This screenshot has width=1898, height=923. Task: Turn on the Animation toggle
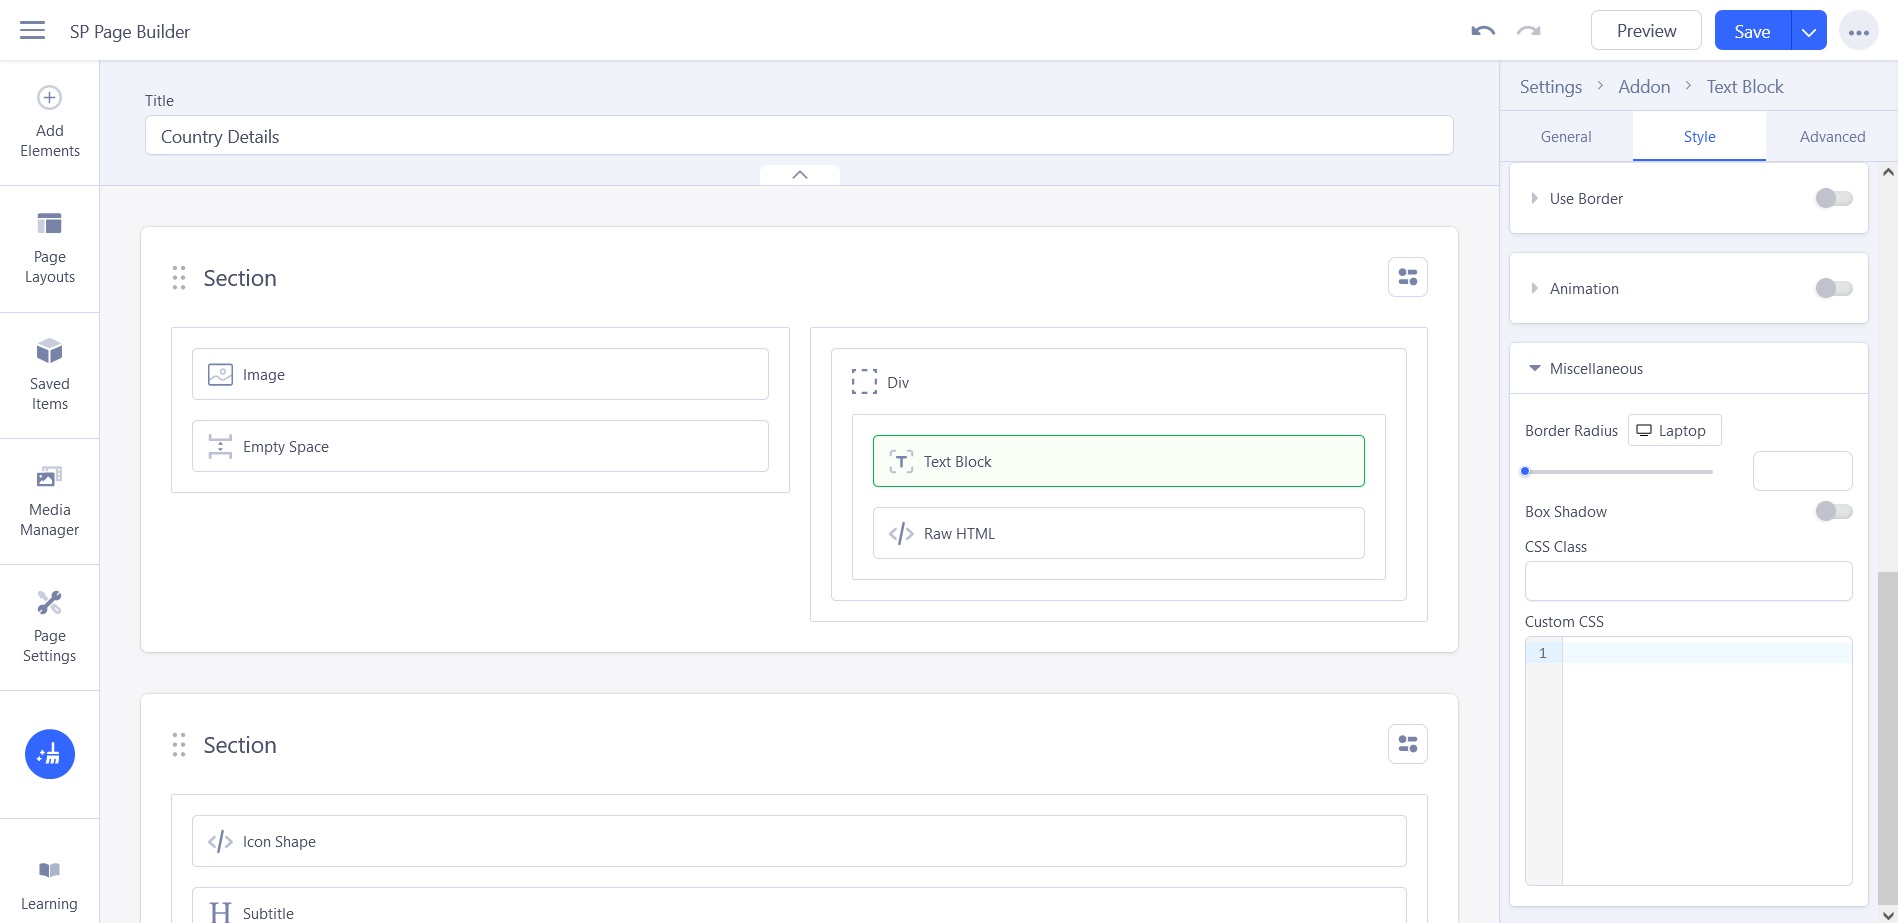point(1833,288)
